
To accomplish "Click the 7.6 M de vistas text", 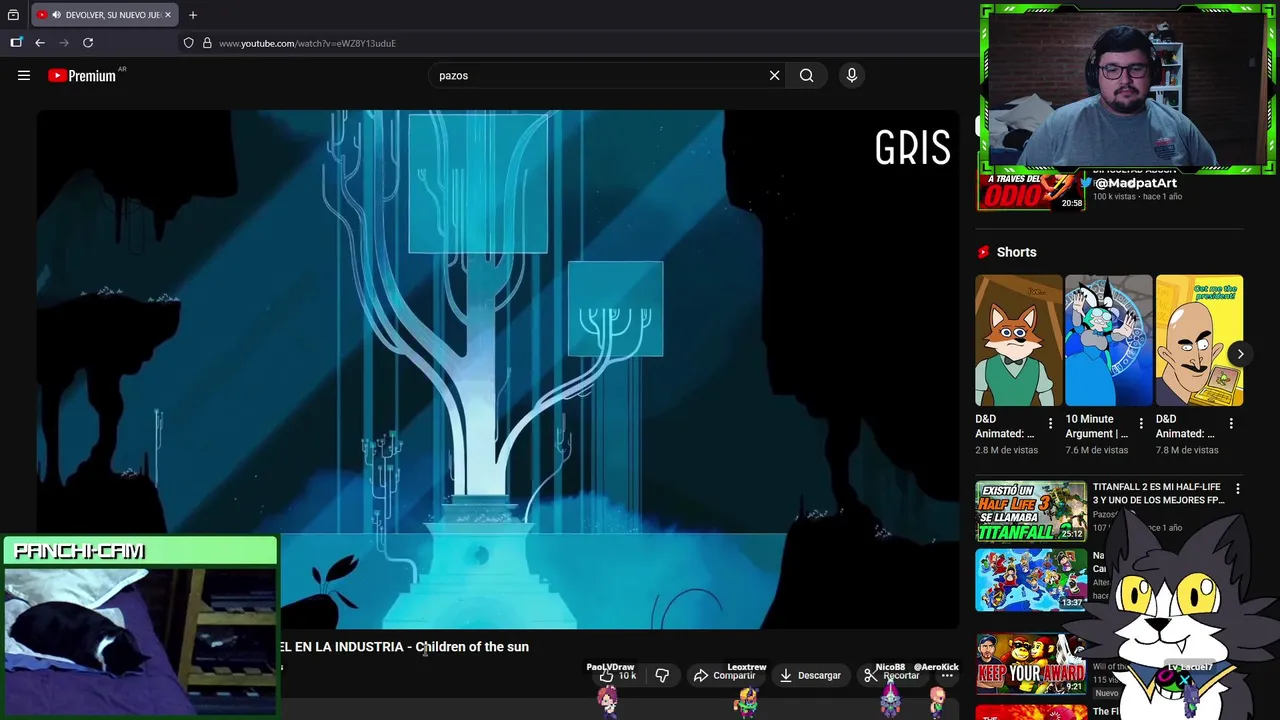I will pos(1097,450).
